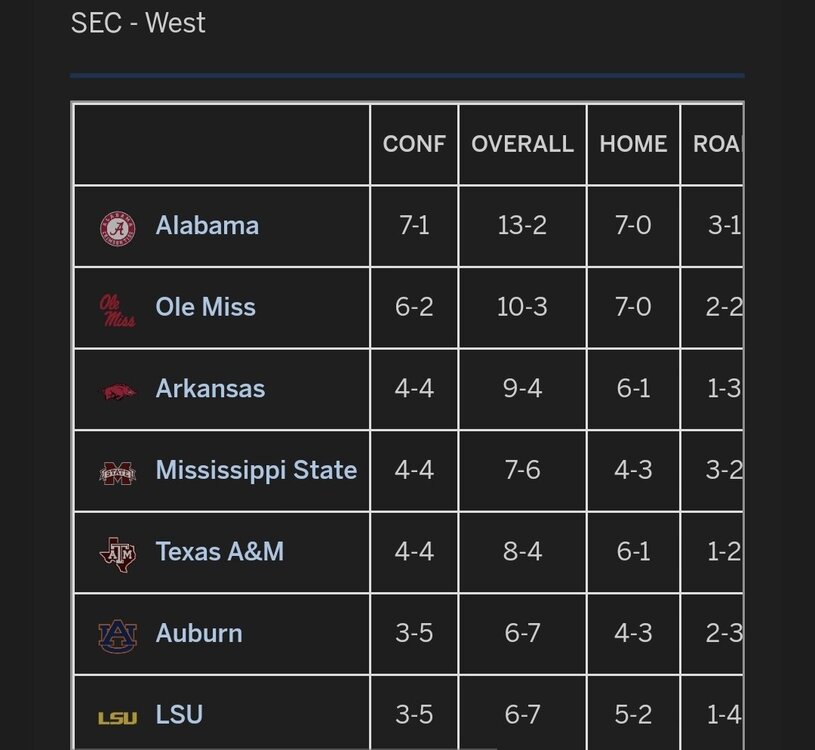Click the OVERALL column header
Screen dimensions: 815x750
click(x=522, y=144)
